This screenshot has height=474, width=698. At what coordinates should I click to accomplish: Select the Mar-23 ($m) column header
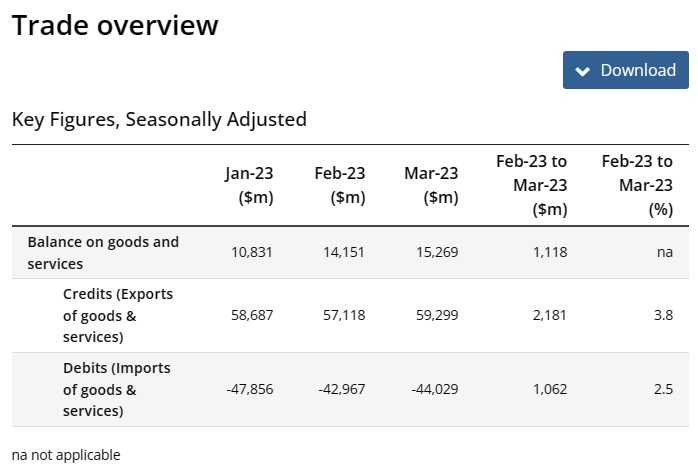point(431,185)
